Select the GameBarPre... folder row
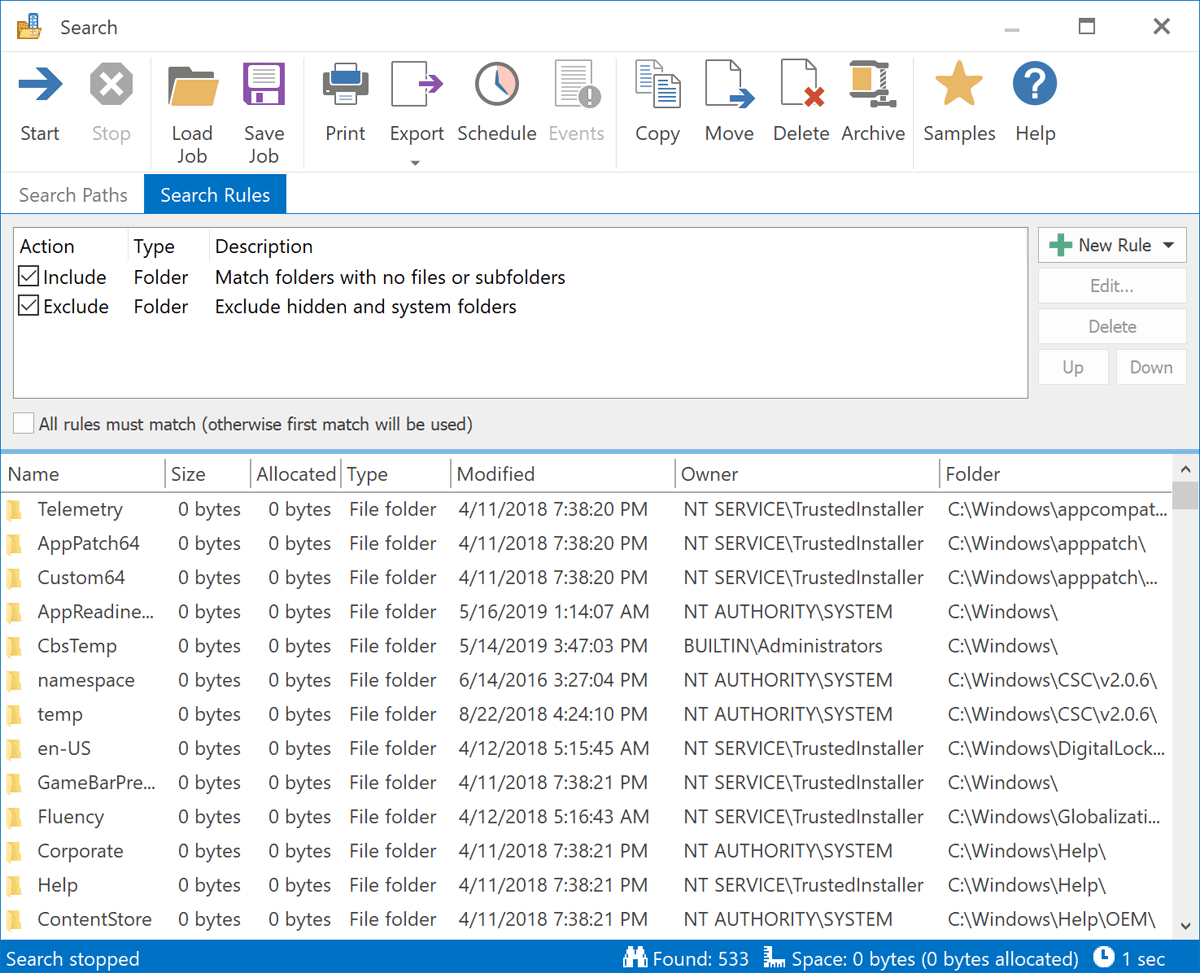The image size is (1200, 973). [x=586, y=783]
